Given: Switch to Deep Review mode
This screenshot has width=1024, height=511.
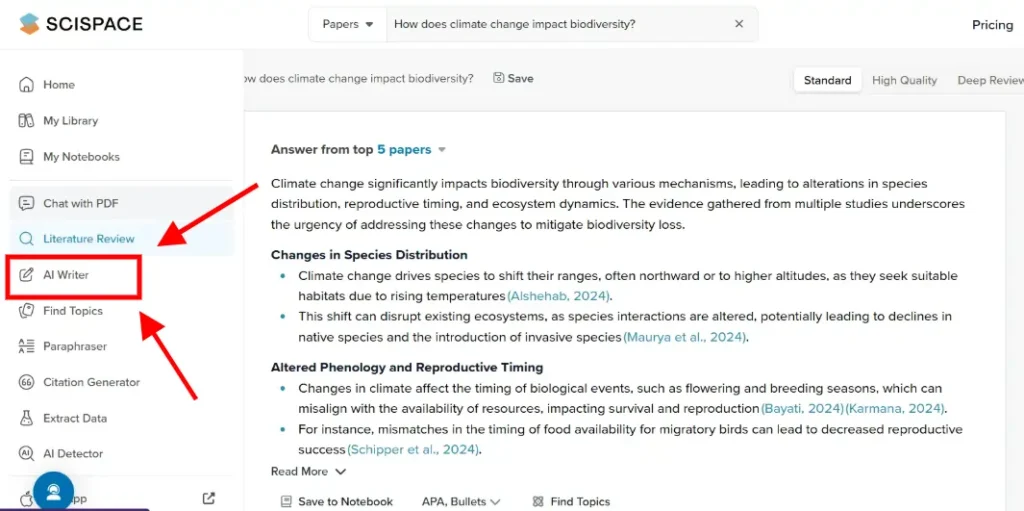Looking at the screenshot, I should pyautogui.click(x=989, y=80).
